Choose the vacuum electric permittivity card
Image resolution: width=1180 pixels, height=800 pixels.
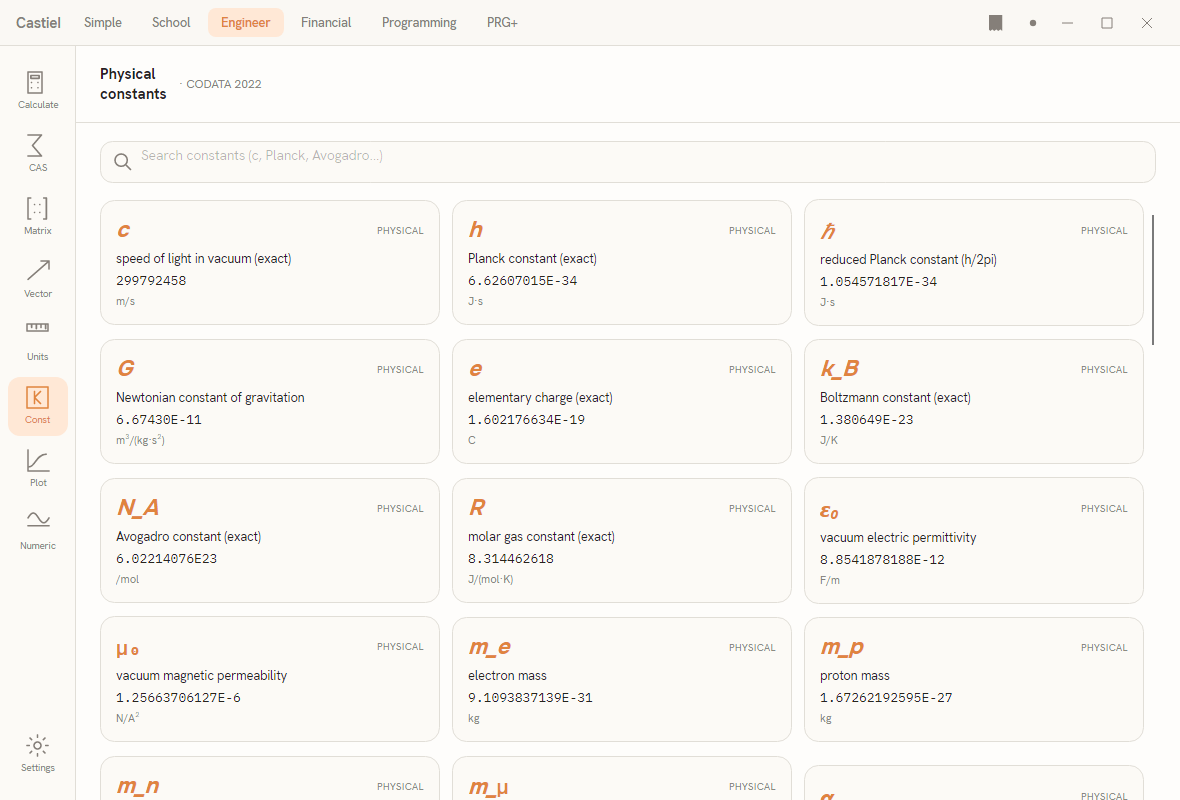974,540
